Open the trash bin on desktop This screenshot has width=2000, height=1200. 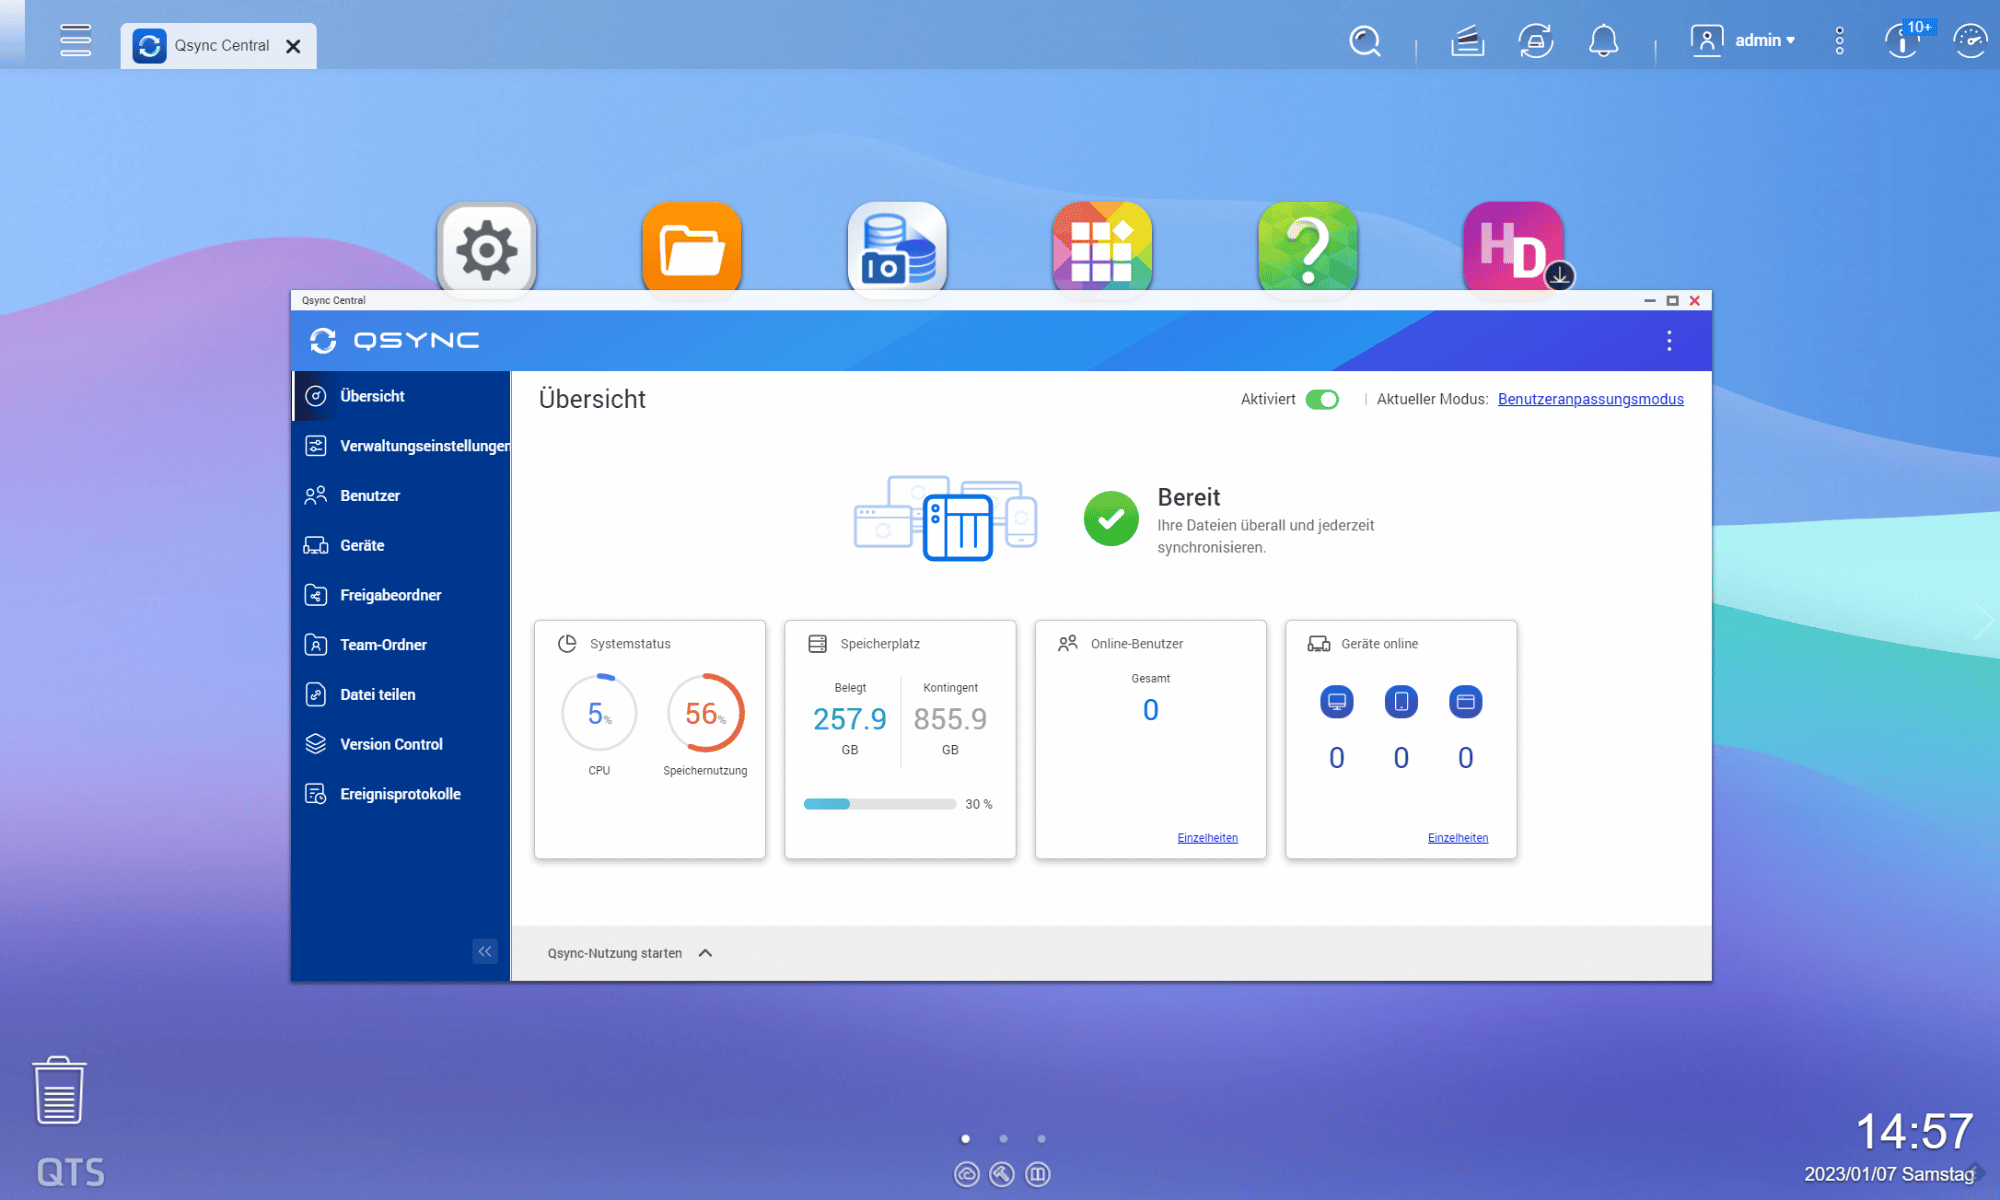tap(59, 1091)
